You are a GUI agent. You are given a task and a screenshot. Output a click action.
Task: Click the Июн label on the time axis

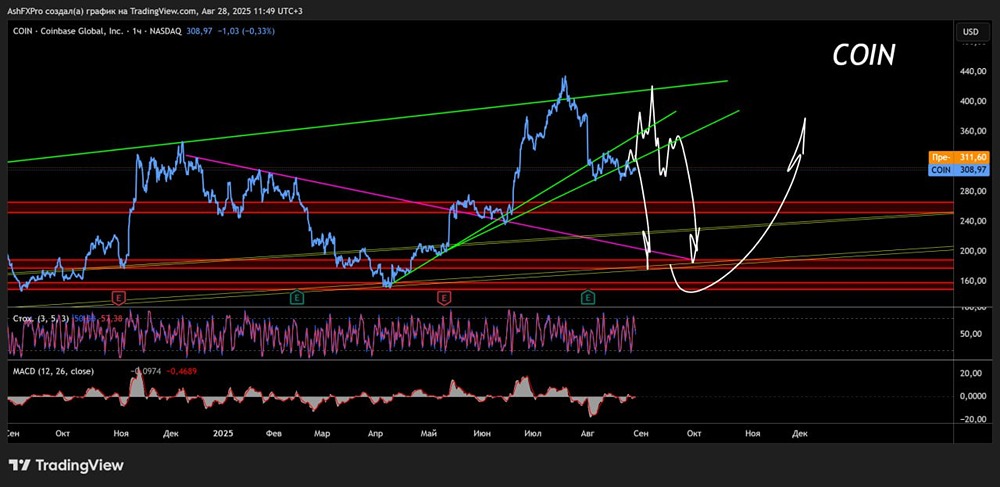pyautogui.click(x=483, y=433)
